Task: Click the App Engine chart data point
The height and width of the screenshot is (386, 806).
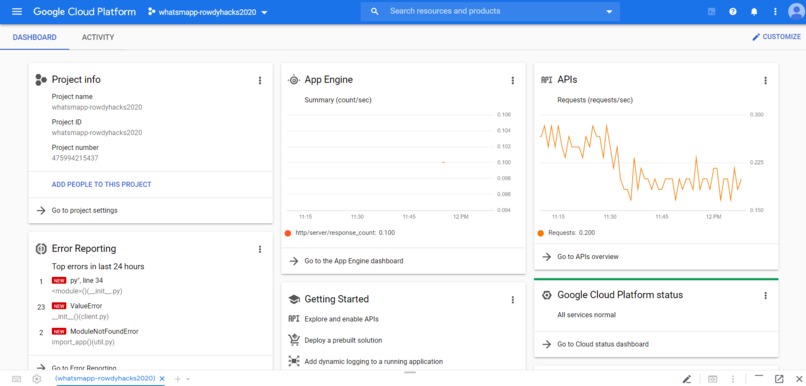Action: 443,162
